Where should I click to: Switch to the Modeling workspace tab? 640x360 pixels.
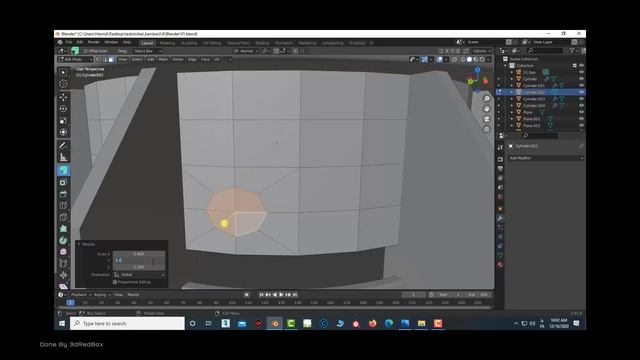[x=167, y=43]
